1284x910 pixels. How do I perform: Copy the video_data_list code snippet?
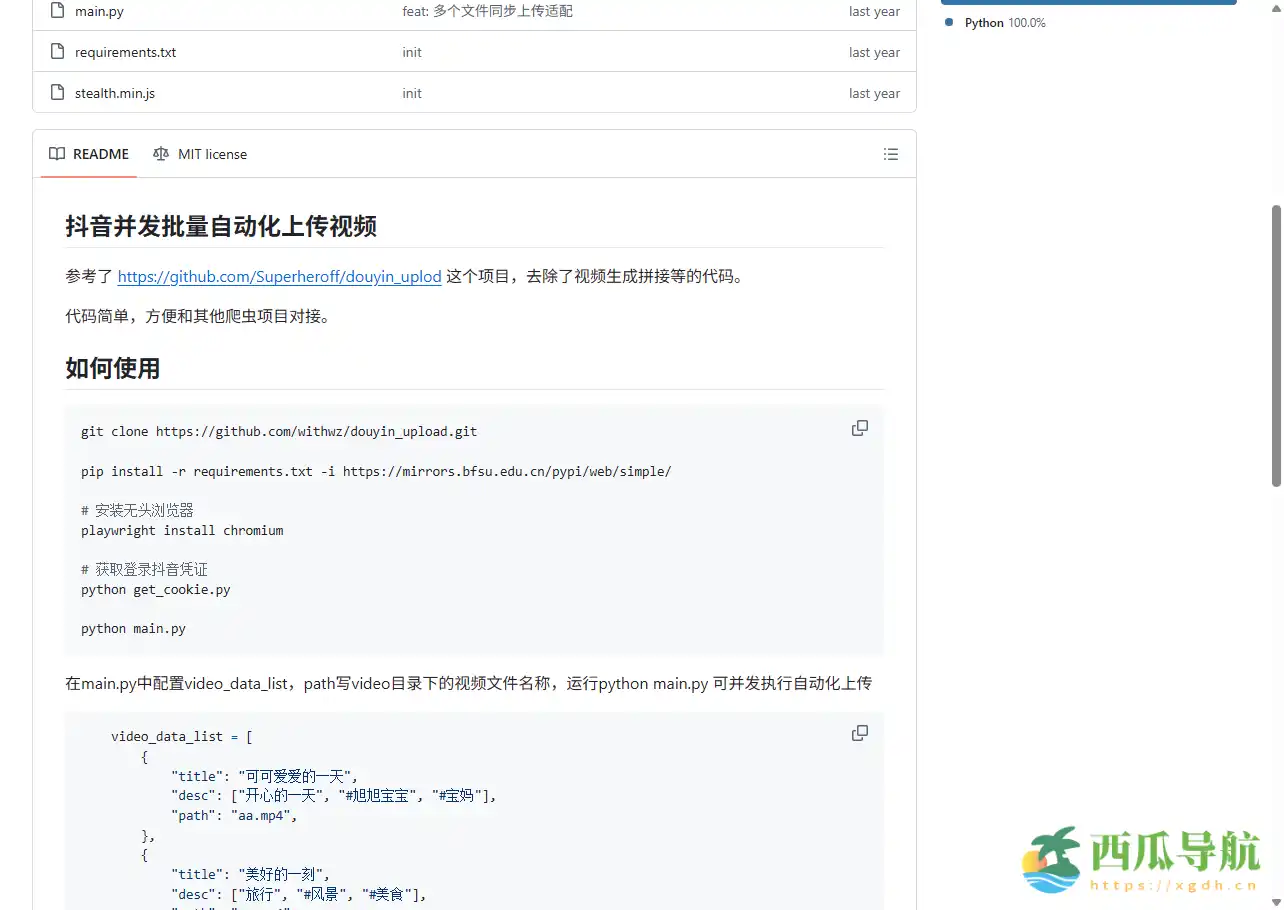tap(859, 732)
